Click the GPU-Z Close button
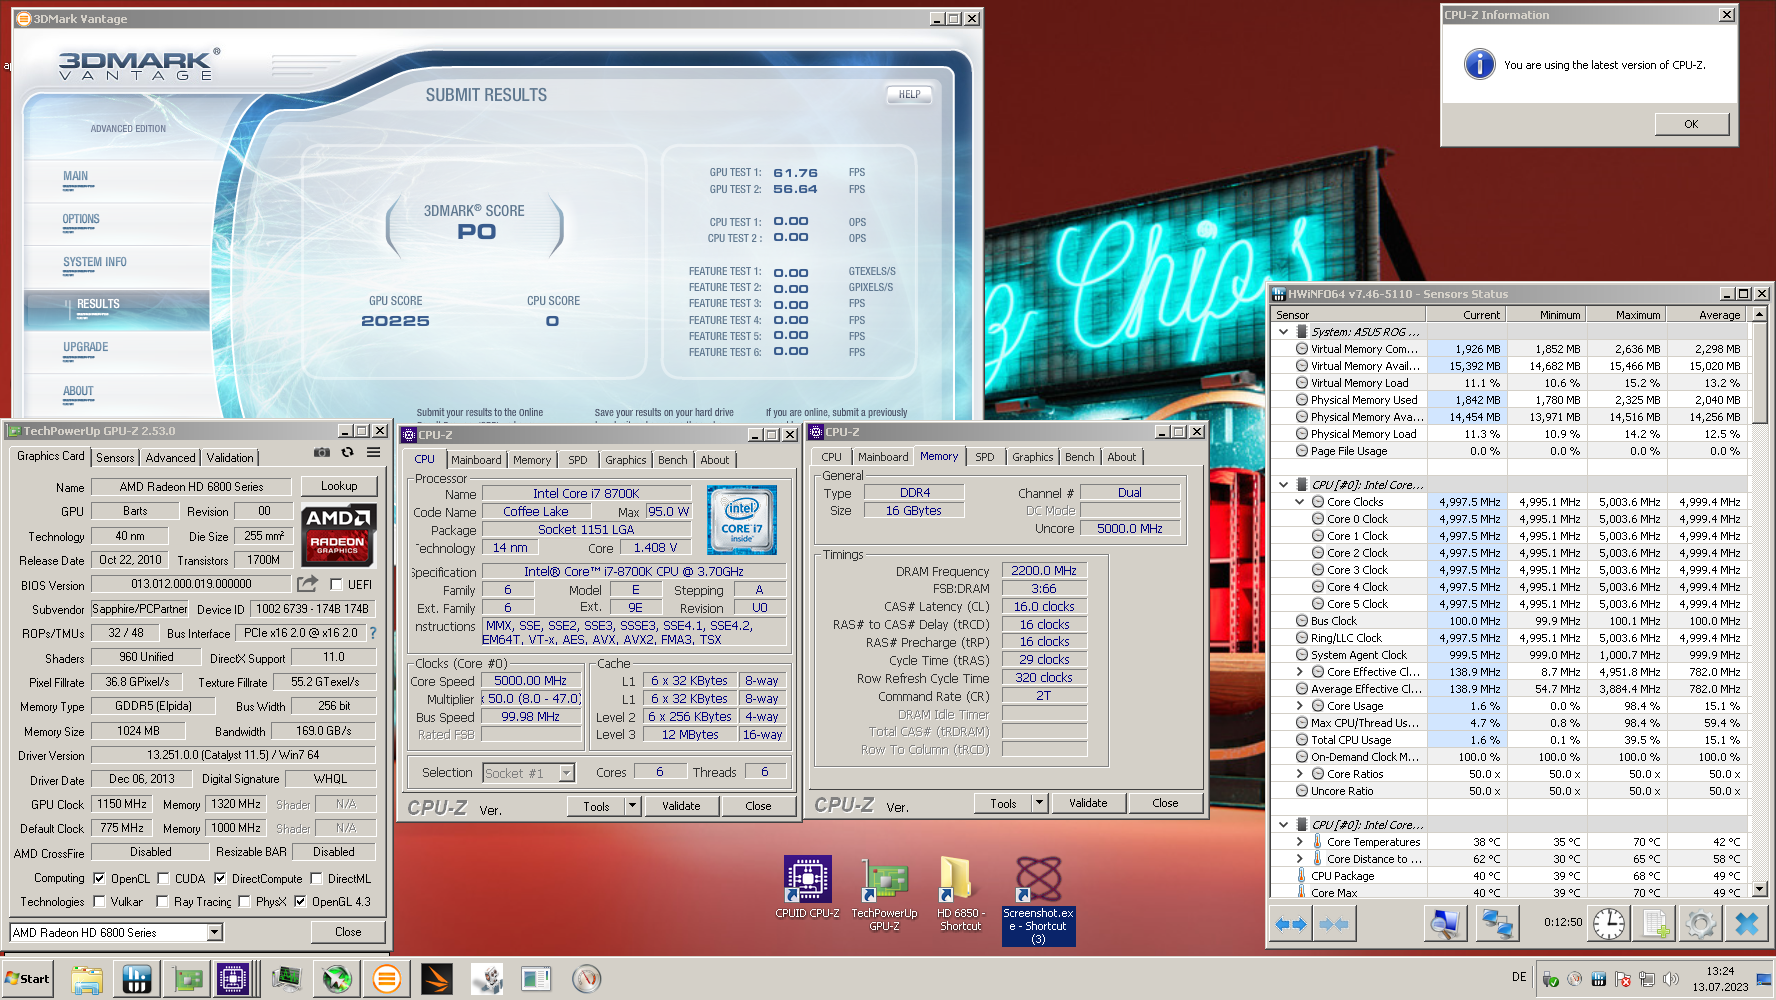This screenshot has width=1776, height=1000. tap(348, 932)
